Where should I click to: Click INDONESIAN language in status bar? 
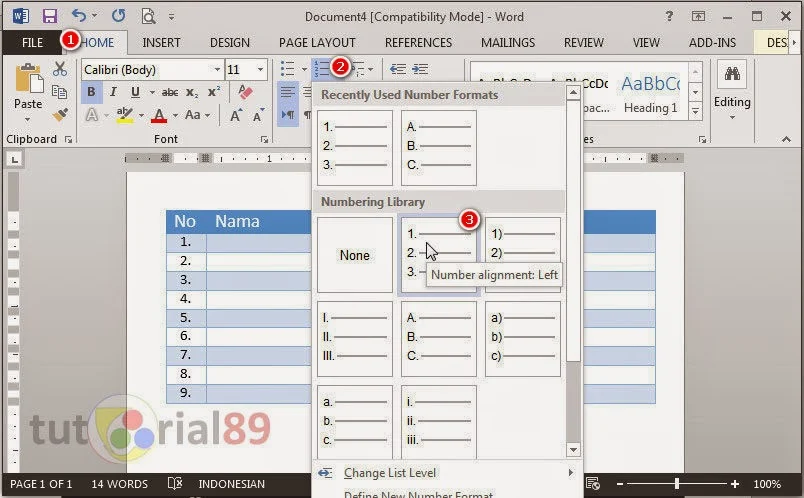pos(231,484)
